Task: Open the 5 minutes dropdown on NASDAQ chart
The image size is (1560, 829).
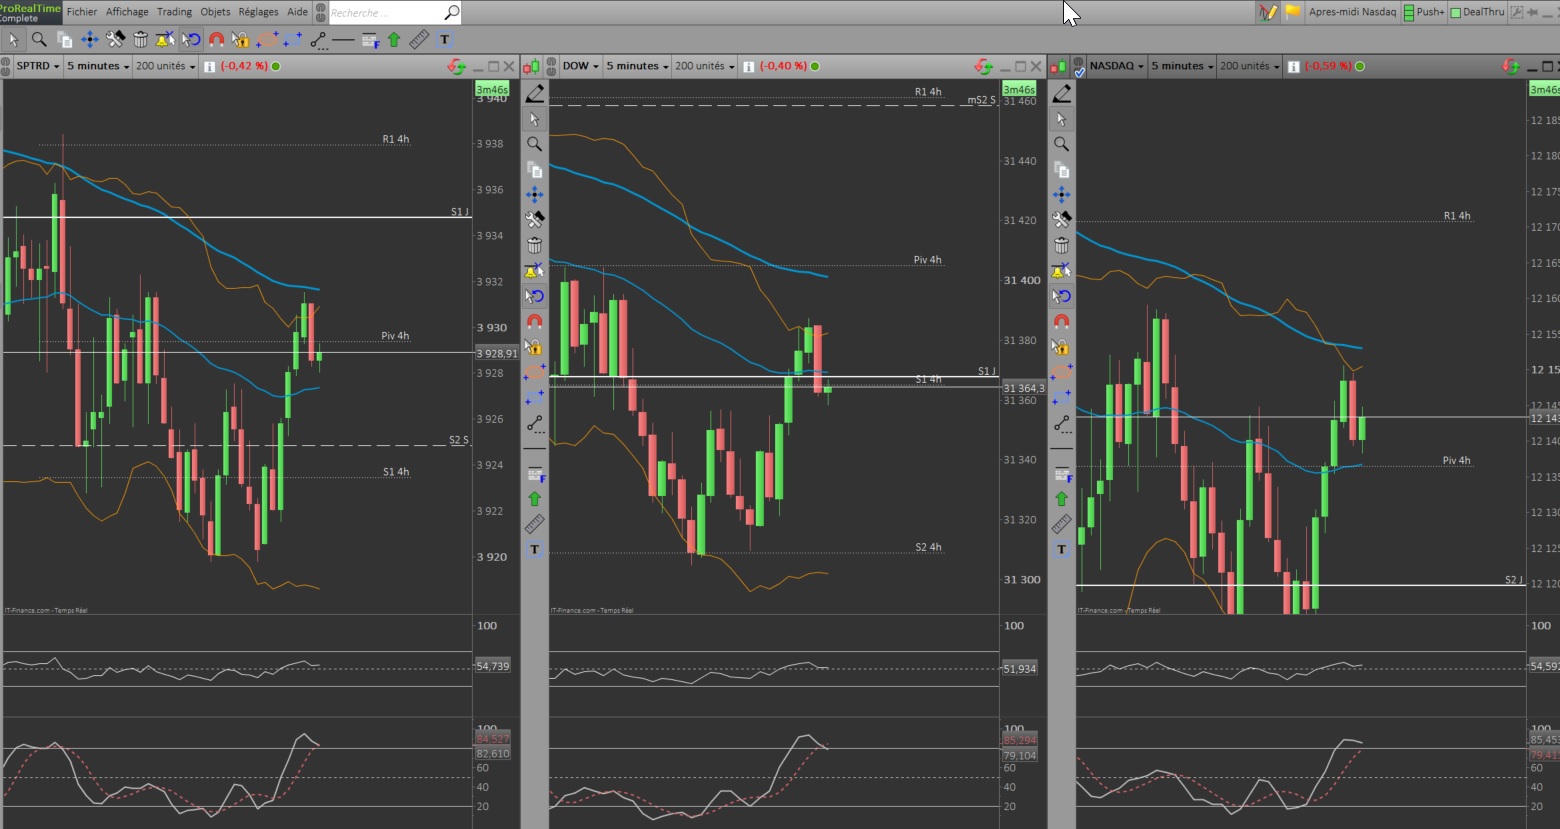Action: tap(1183, 66)
